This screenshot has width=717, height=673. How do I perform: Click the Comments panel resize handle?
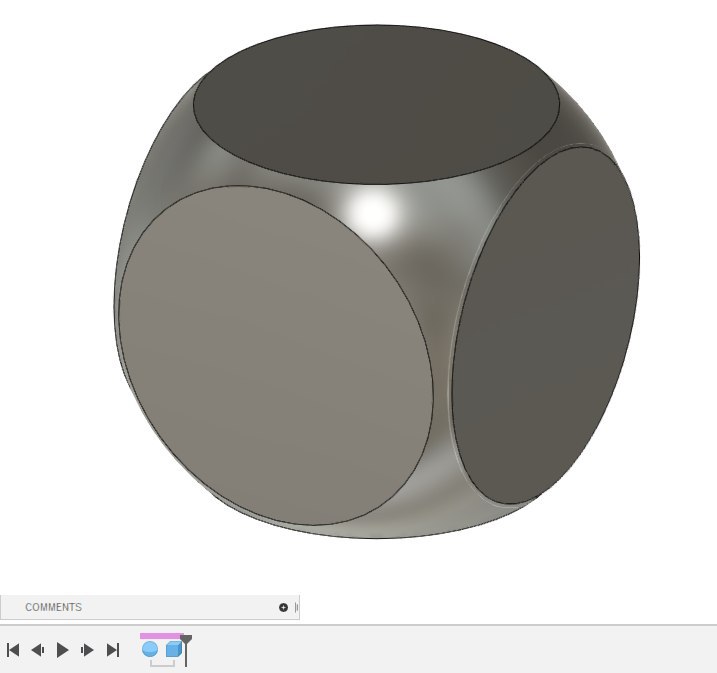[296, 607]
